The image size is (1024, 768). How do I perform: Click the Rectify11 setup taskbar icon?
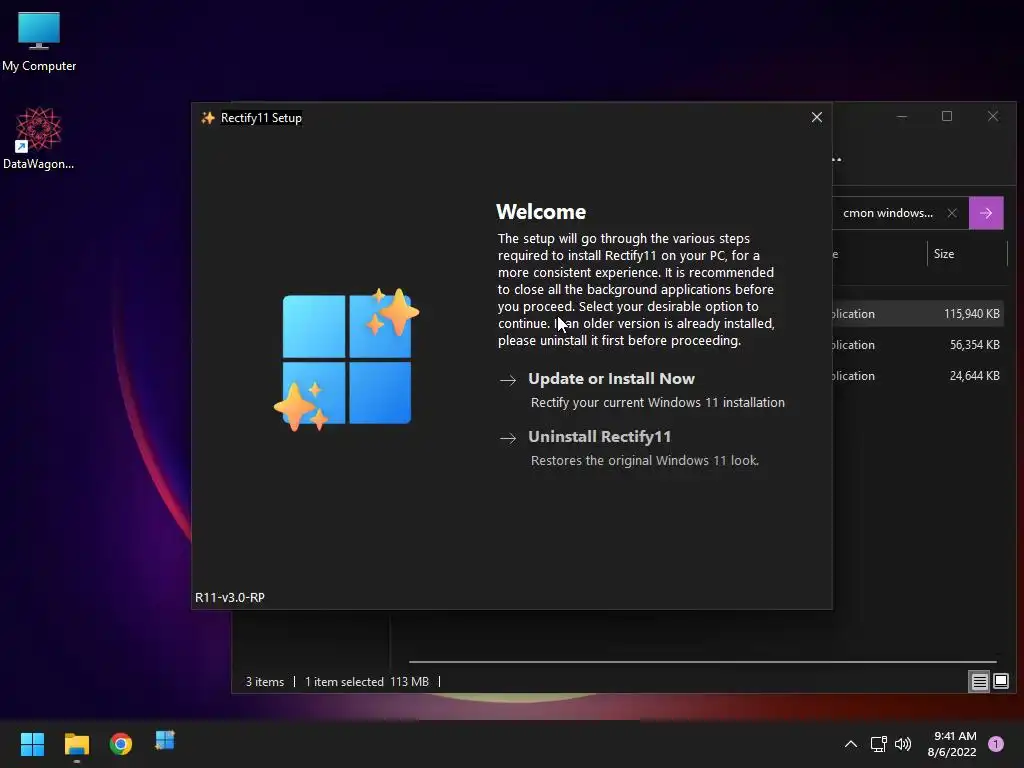tap(165, 741)
